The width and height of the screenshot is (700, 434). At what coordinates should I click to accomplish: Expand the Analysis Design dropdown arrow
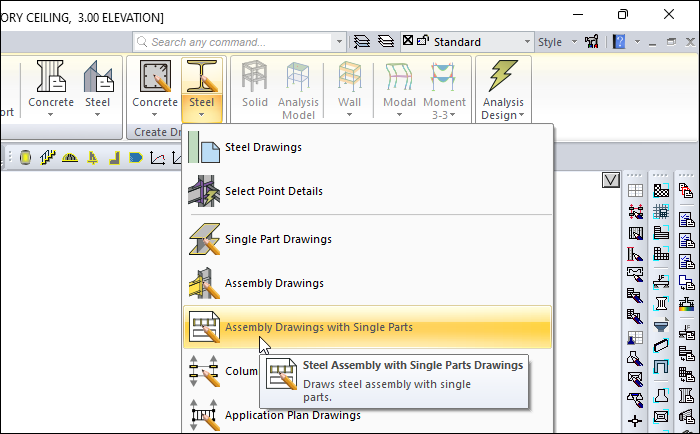tap(521, 115)
